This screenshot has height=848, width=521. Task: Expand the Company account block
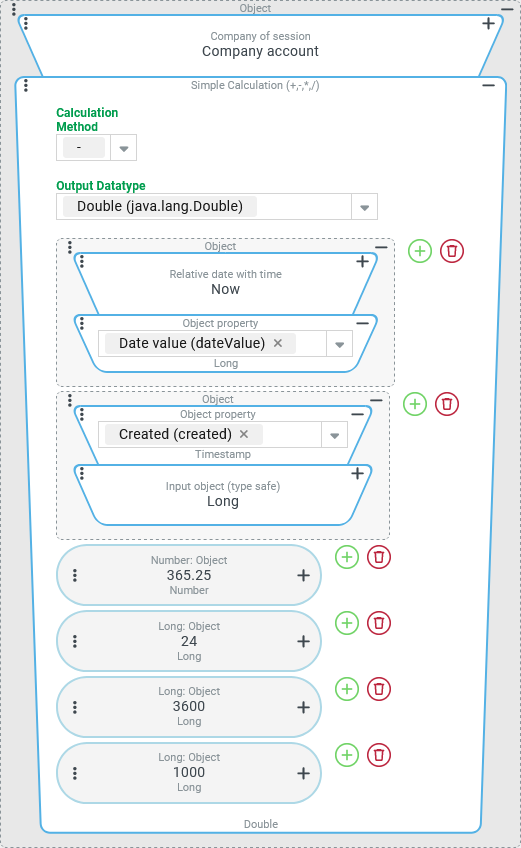coord(489,23)
